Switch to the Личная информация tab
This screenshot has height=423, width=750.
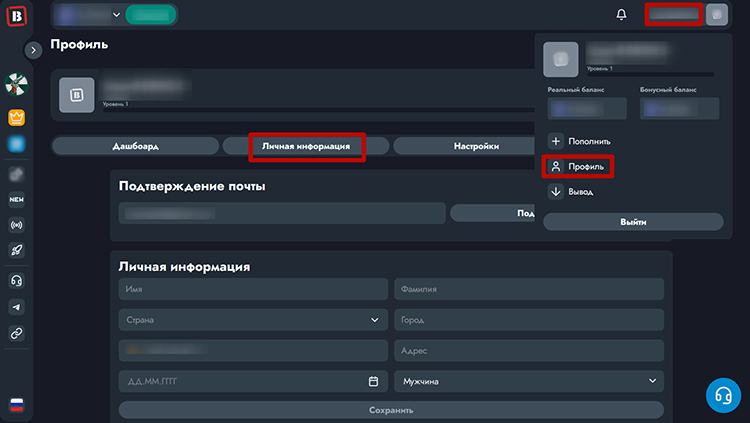tap(306, 146)
